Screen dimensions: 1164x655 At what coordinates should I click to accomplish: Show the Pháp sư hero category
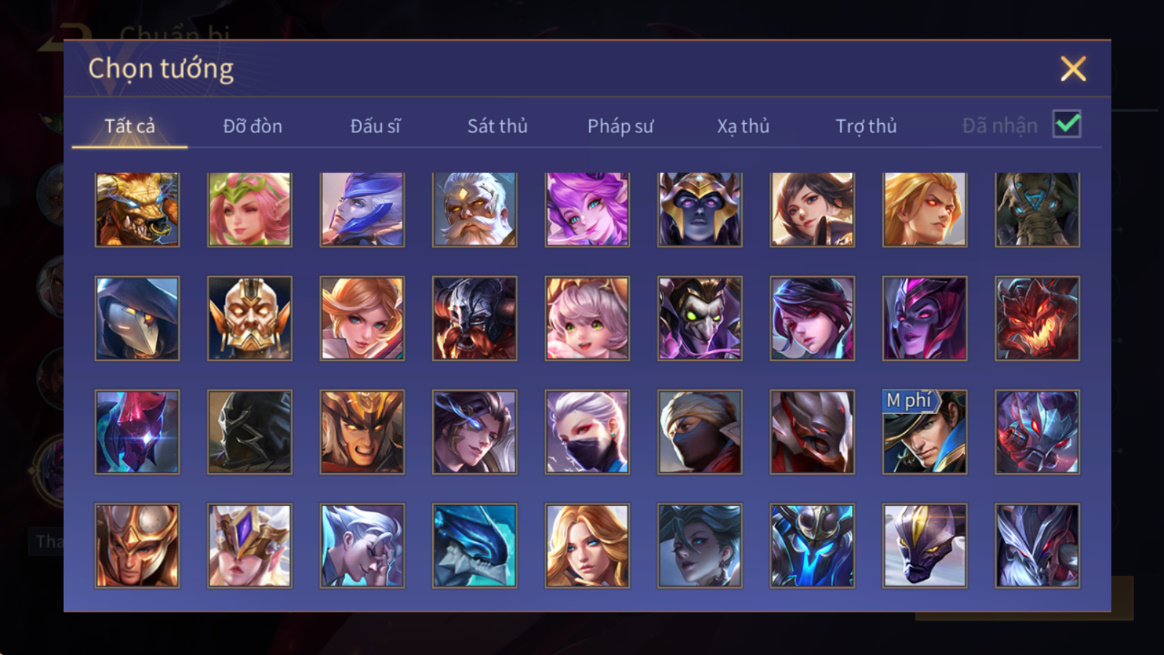coord(620,126)
